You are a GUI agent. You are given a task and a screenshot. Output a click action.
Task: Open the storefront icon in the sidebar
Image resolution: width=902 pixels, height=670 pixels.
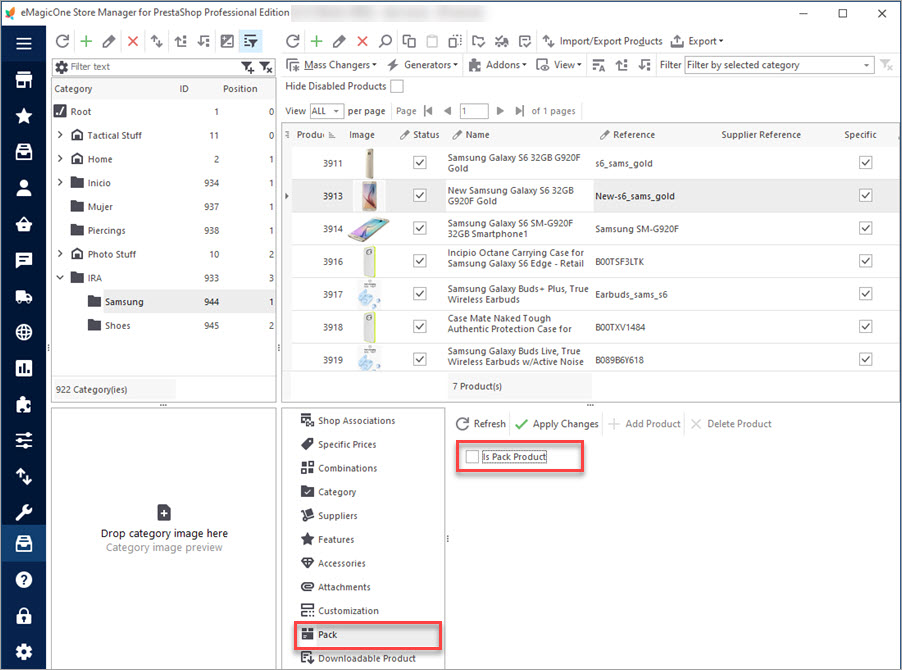pos(24,80)
